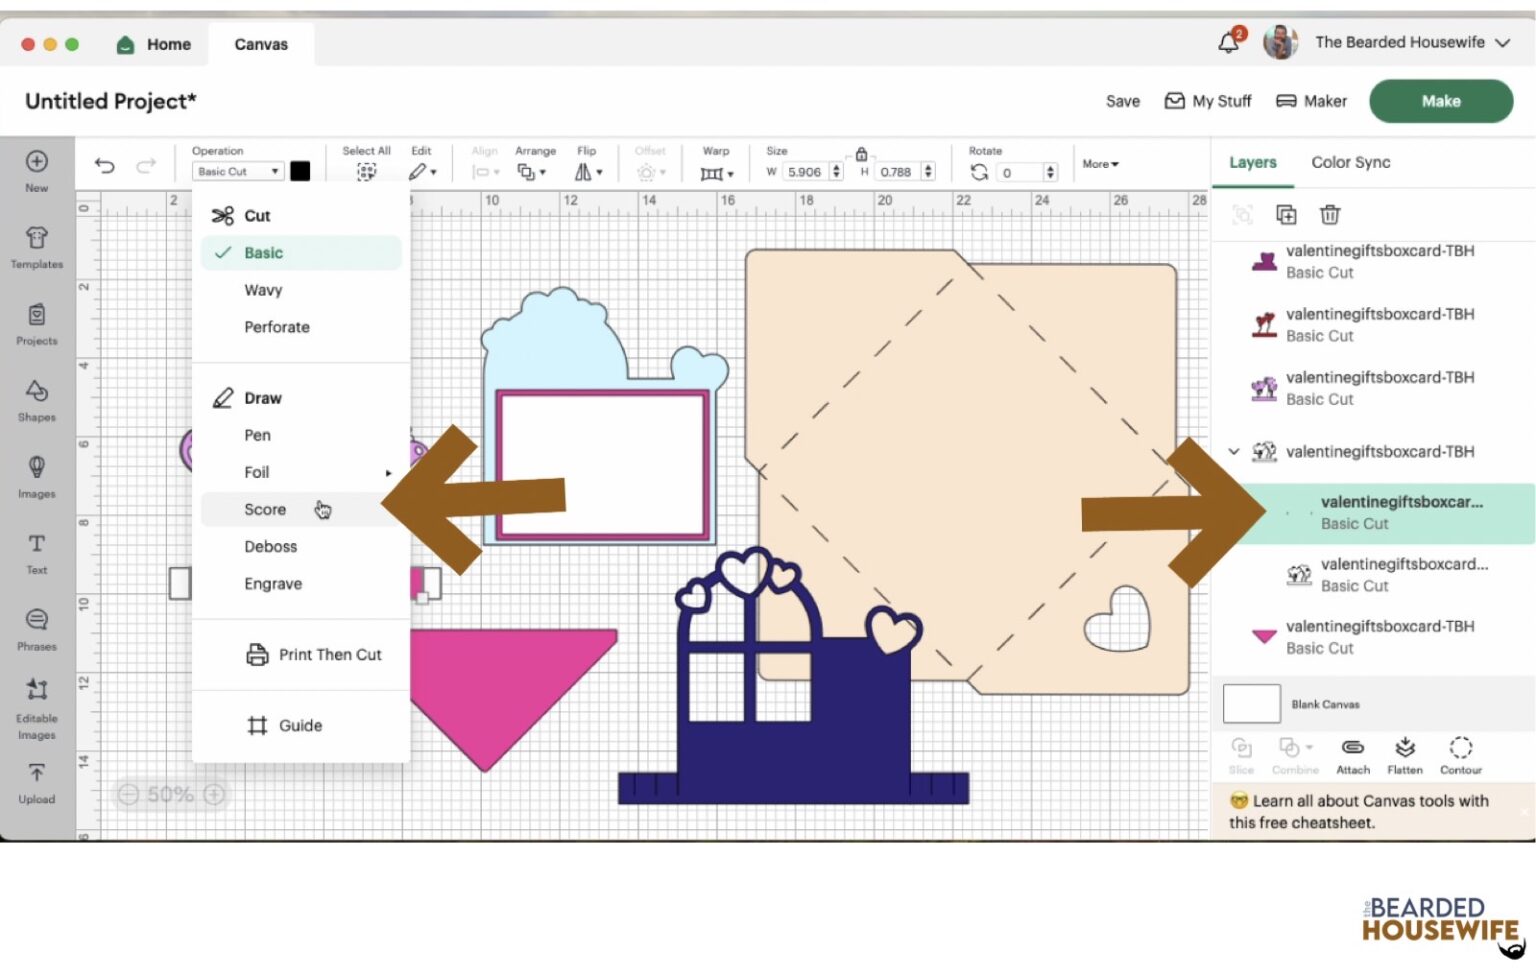Delete layer with trash icon

(x=1329, y=214)
